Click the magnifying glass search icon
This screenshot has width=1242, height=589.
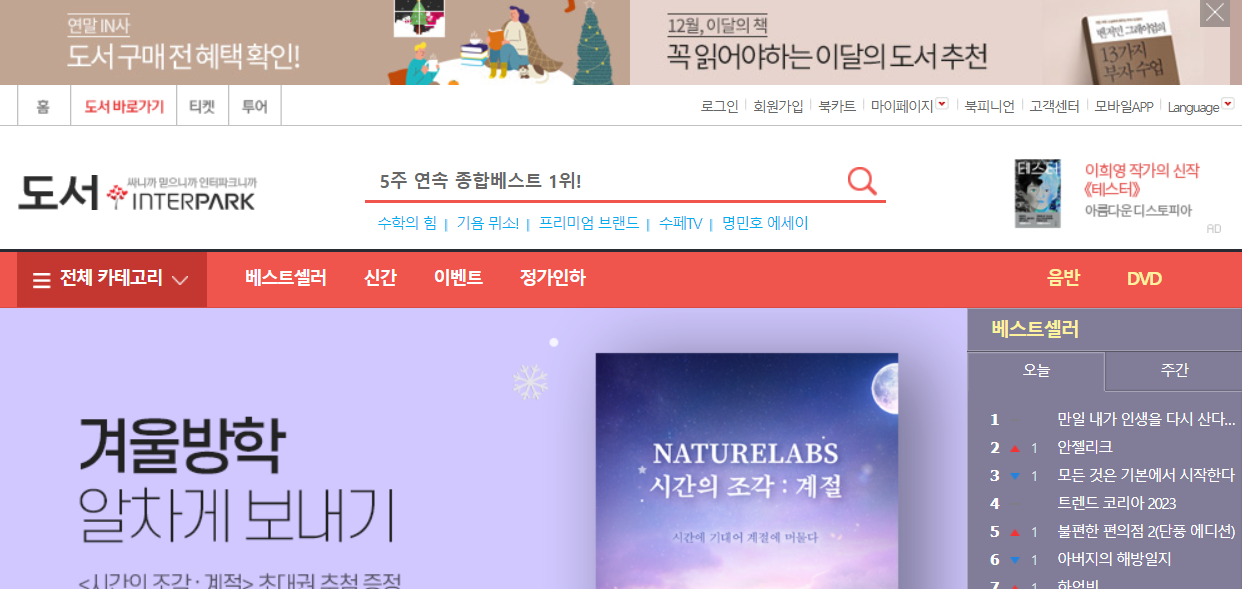pos(861,181)
